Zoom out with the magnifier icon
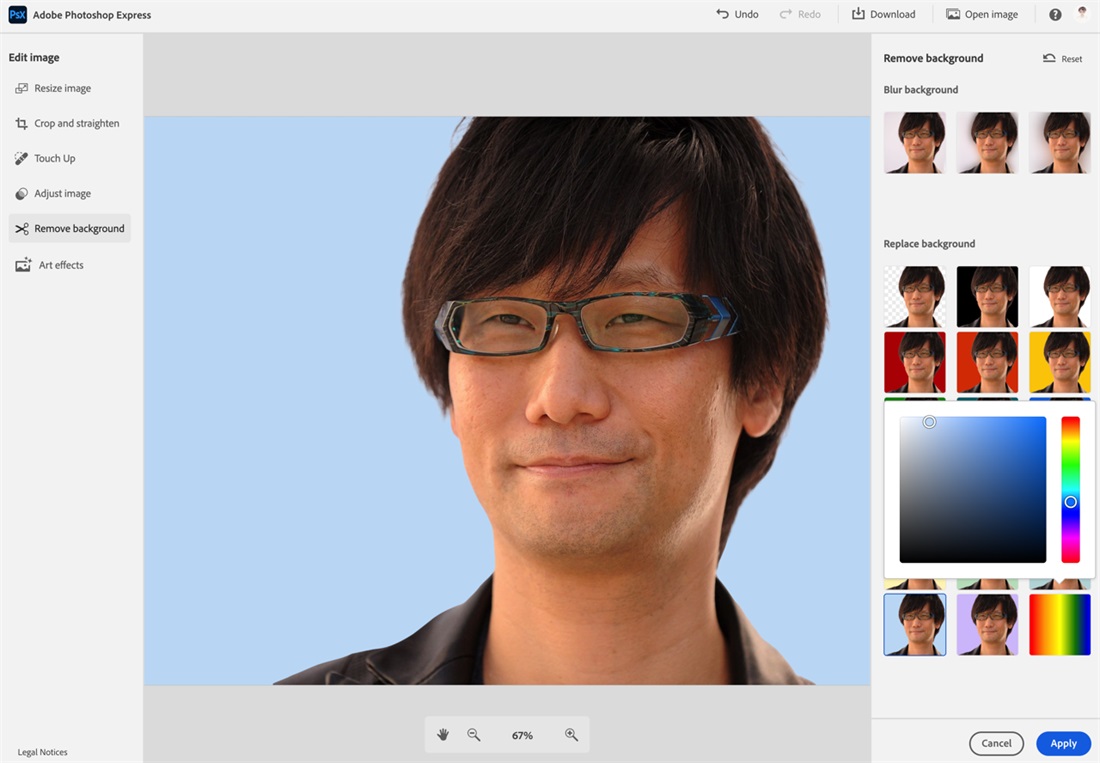Viewport: 1100px width, 763px height. click(474, 734)
